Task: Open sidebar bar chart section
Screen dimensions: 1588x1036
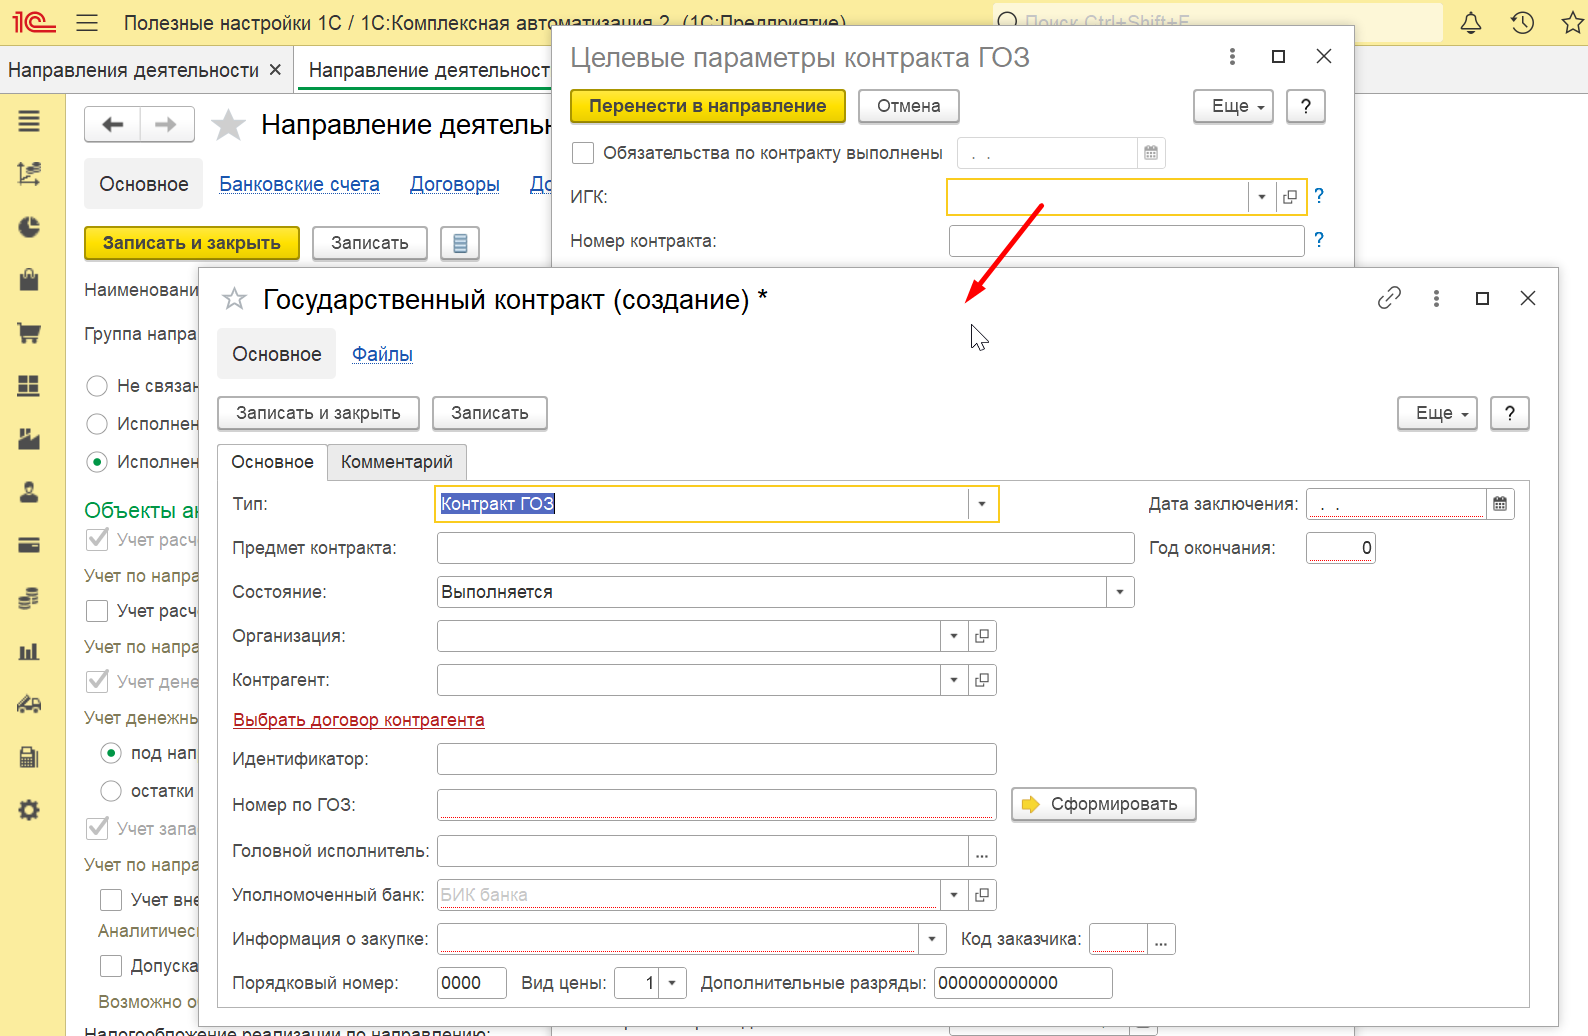Action: pyautogui.click(x=29, y=651)
